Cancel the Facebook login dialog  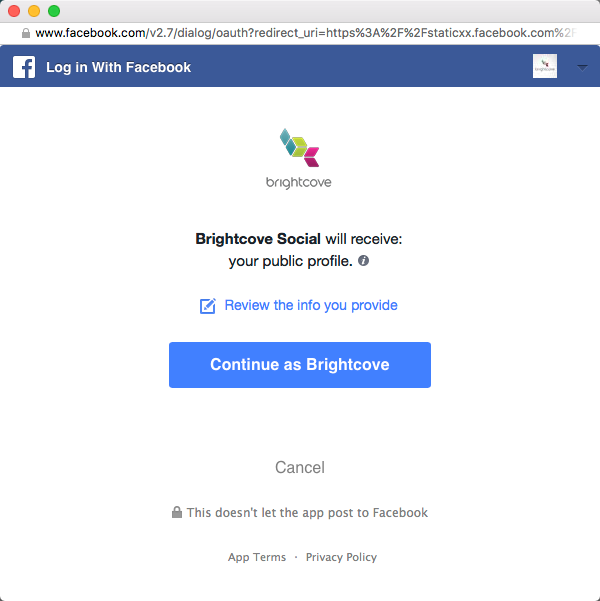pos(300,467)
